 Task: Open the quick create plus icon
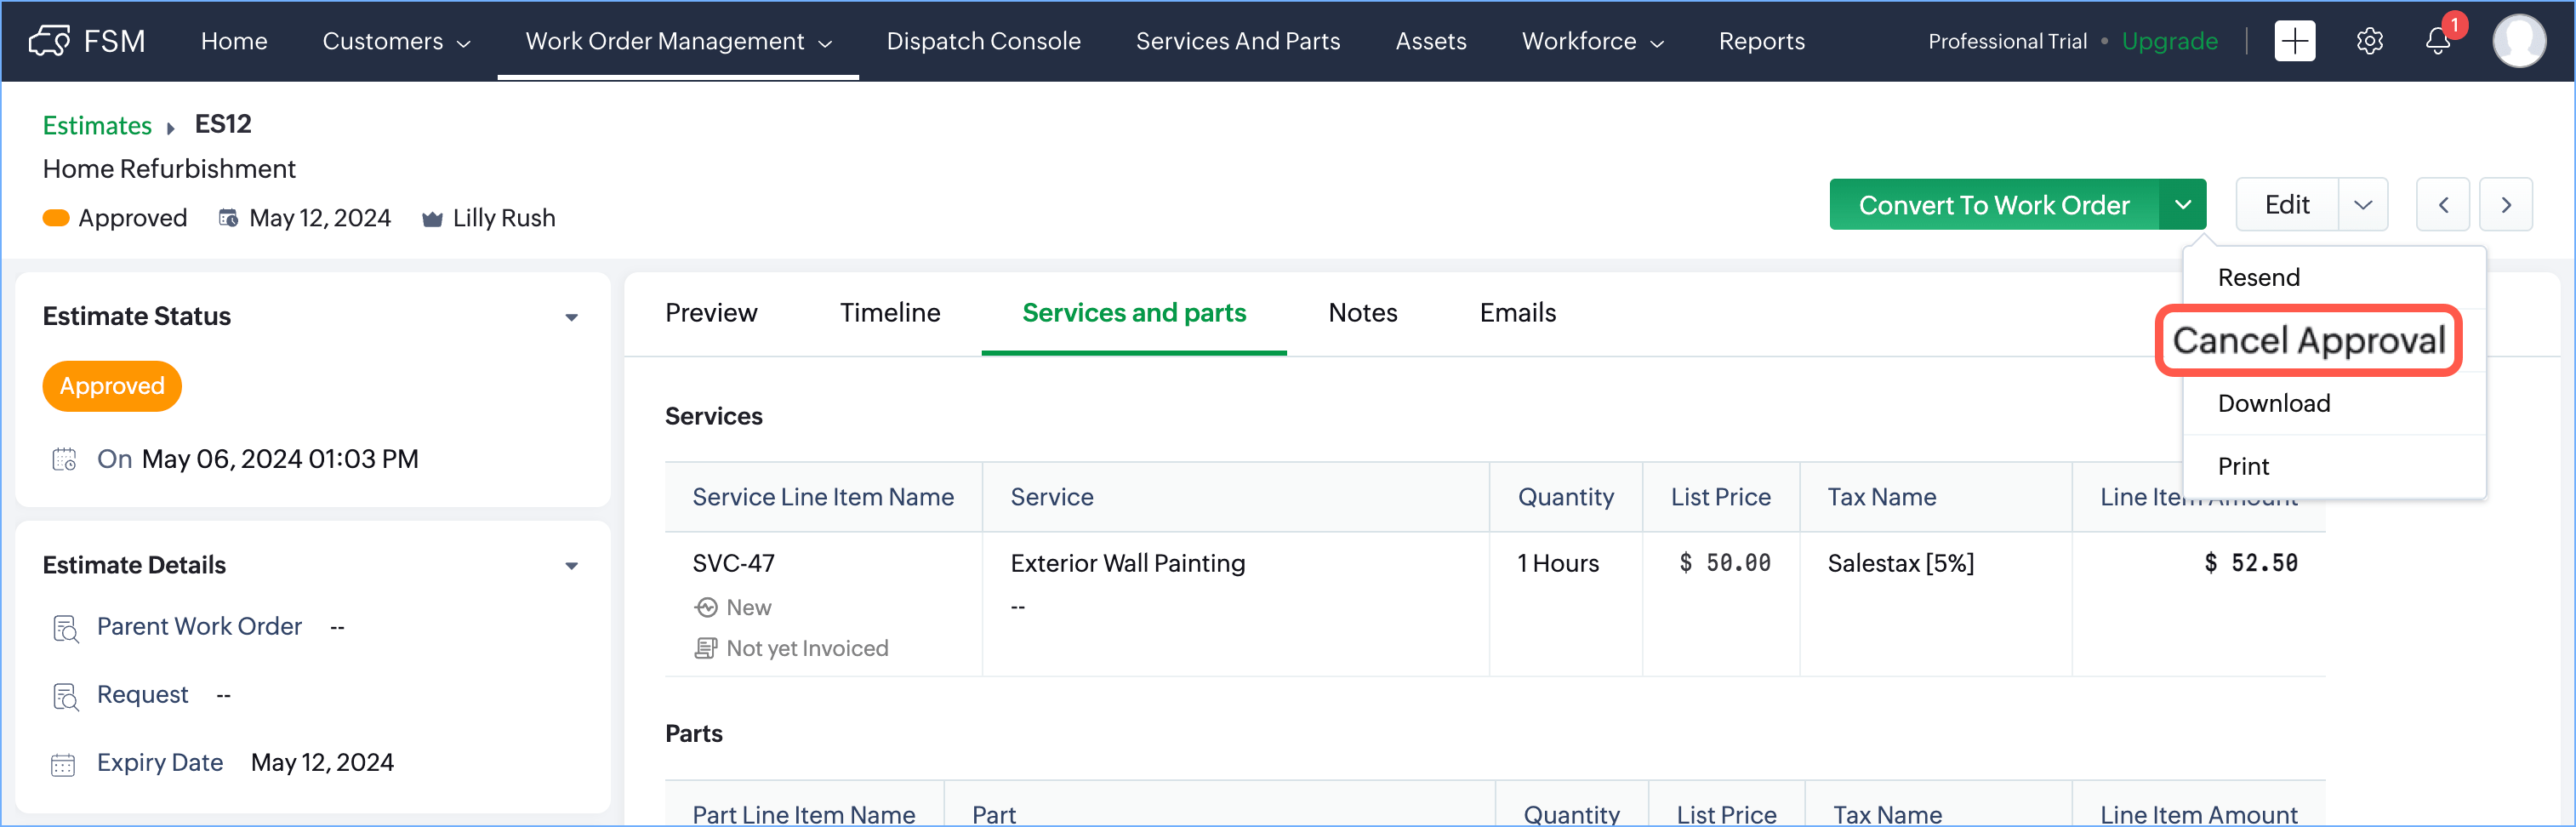point(2294,41)
